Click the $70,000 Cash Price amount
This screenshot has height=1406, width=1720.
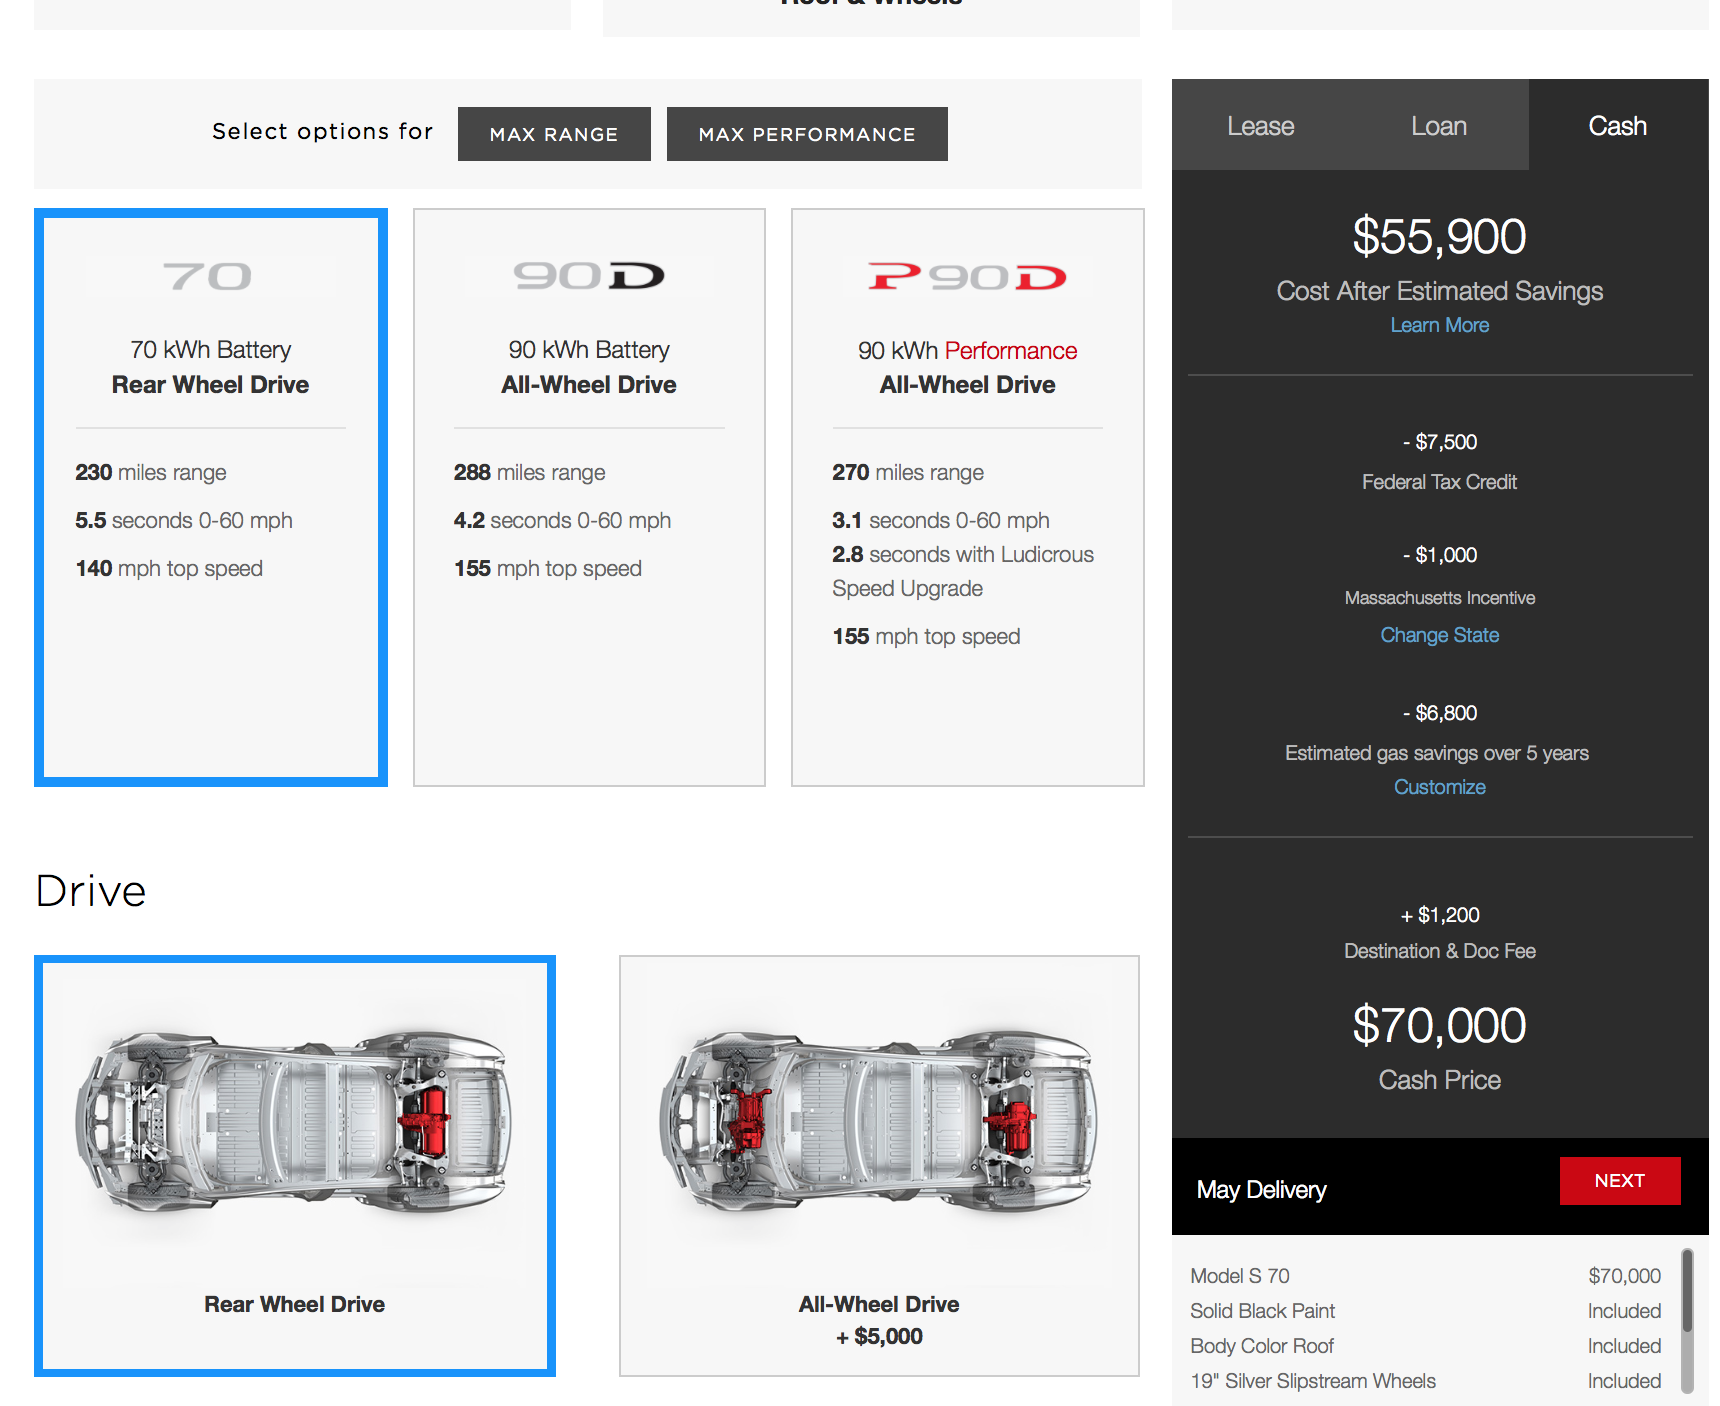tap(1440, 1026)
